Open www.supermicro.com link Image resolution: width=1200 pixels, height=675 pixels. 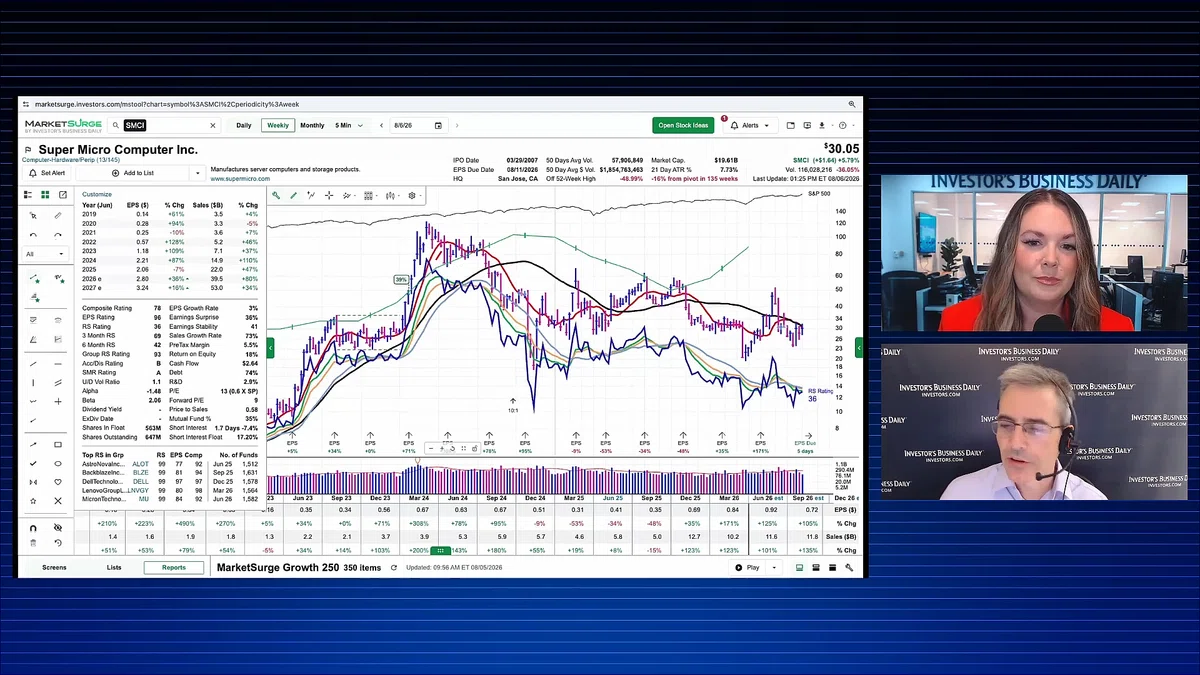tap(240, 179)
